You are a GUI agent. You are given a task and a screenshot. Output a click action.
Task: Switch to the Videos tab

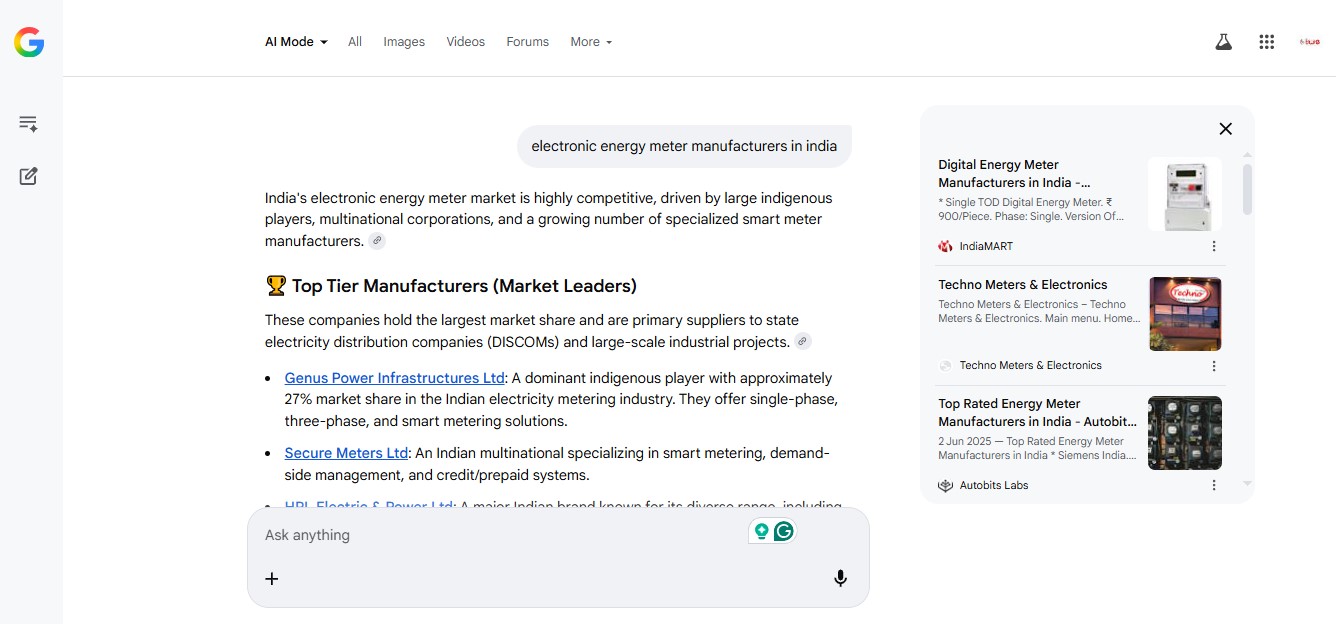click(466, 42)
